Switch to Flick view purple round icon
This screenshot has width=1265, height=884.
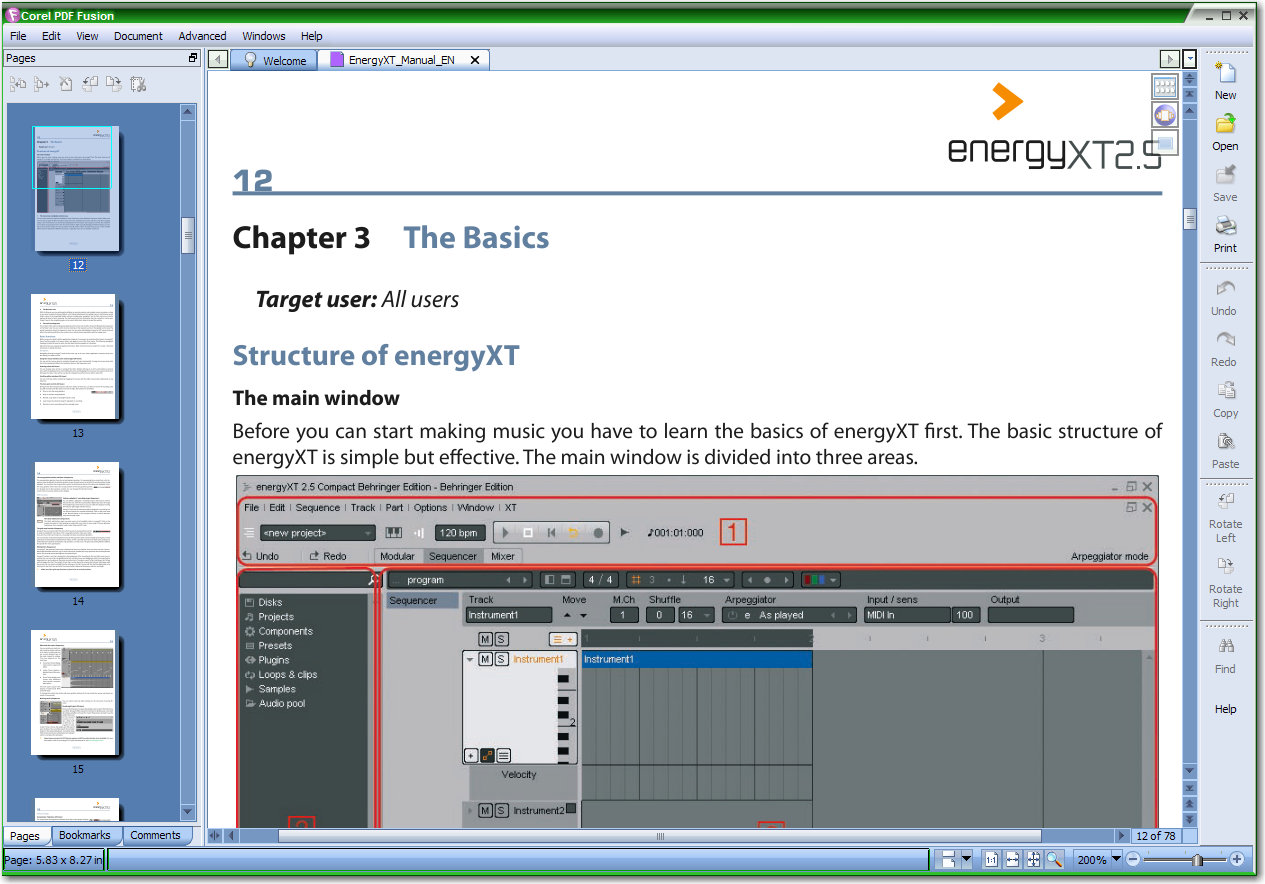point(1165,115)
